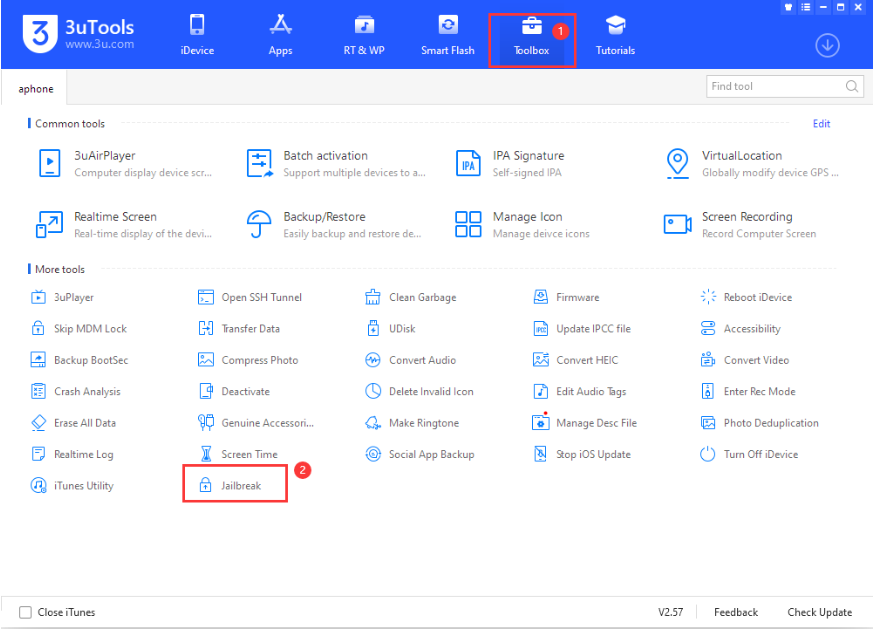Open the Smart Flash tab
Image resolution: width=873 pixels, height=629 pixels.
click(x=448, y=34)
